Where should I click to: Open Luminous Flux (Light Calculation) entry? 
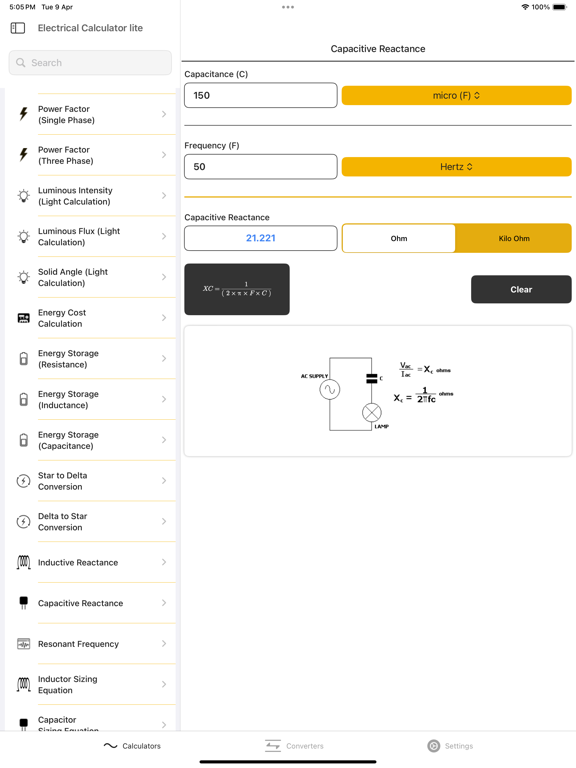(x=91, y=237)
